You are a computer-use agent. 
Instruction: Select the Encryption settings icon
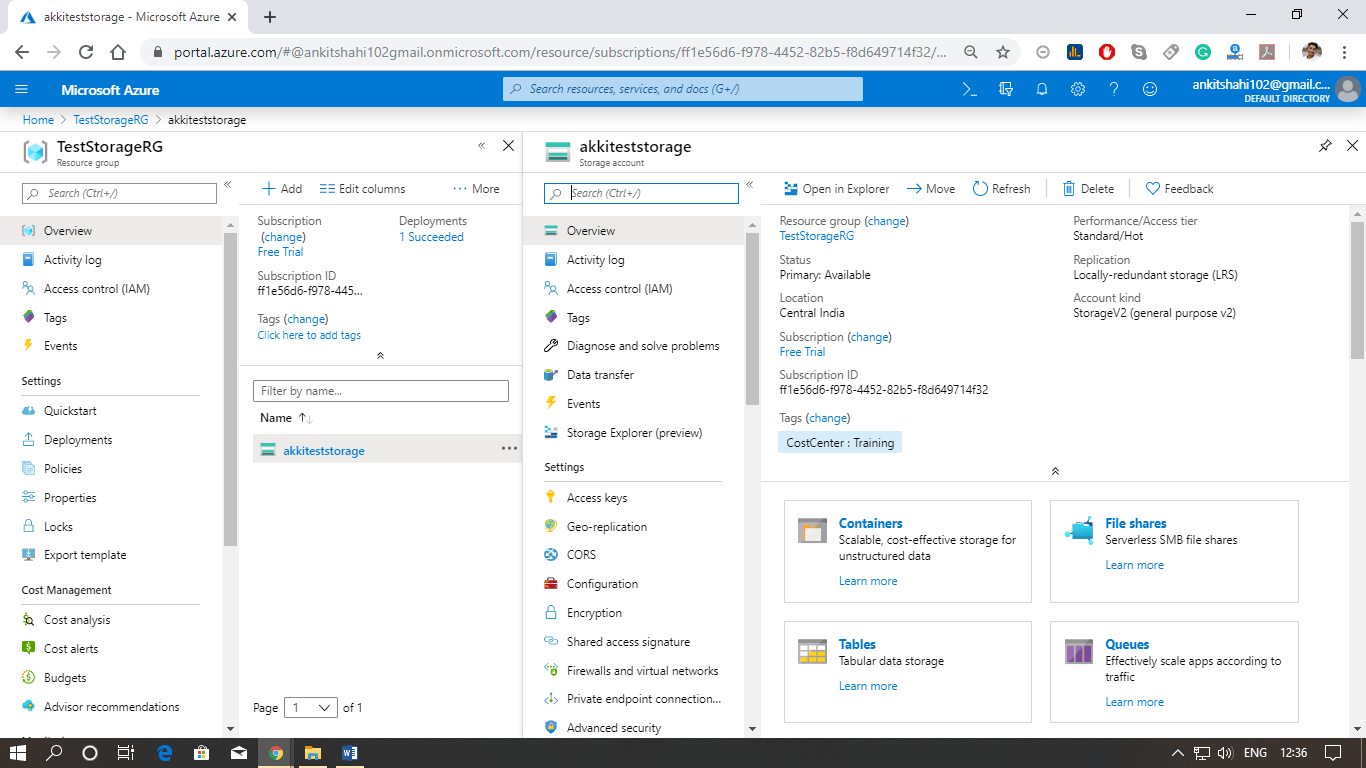pyautogui.click(x=549, y=612)
